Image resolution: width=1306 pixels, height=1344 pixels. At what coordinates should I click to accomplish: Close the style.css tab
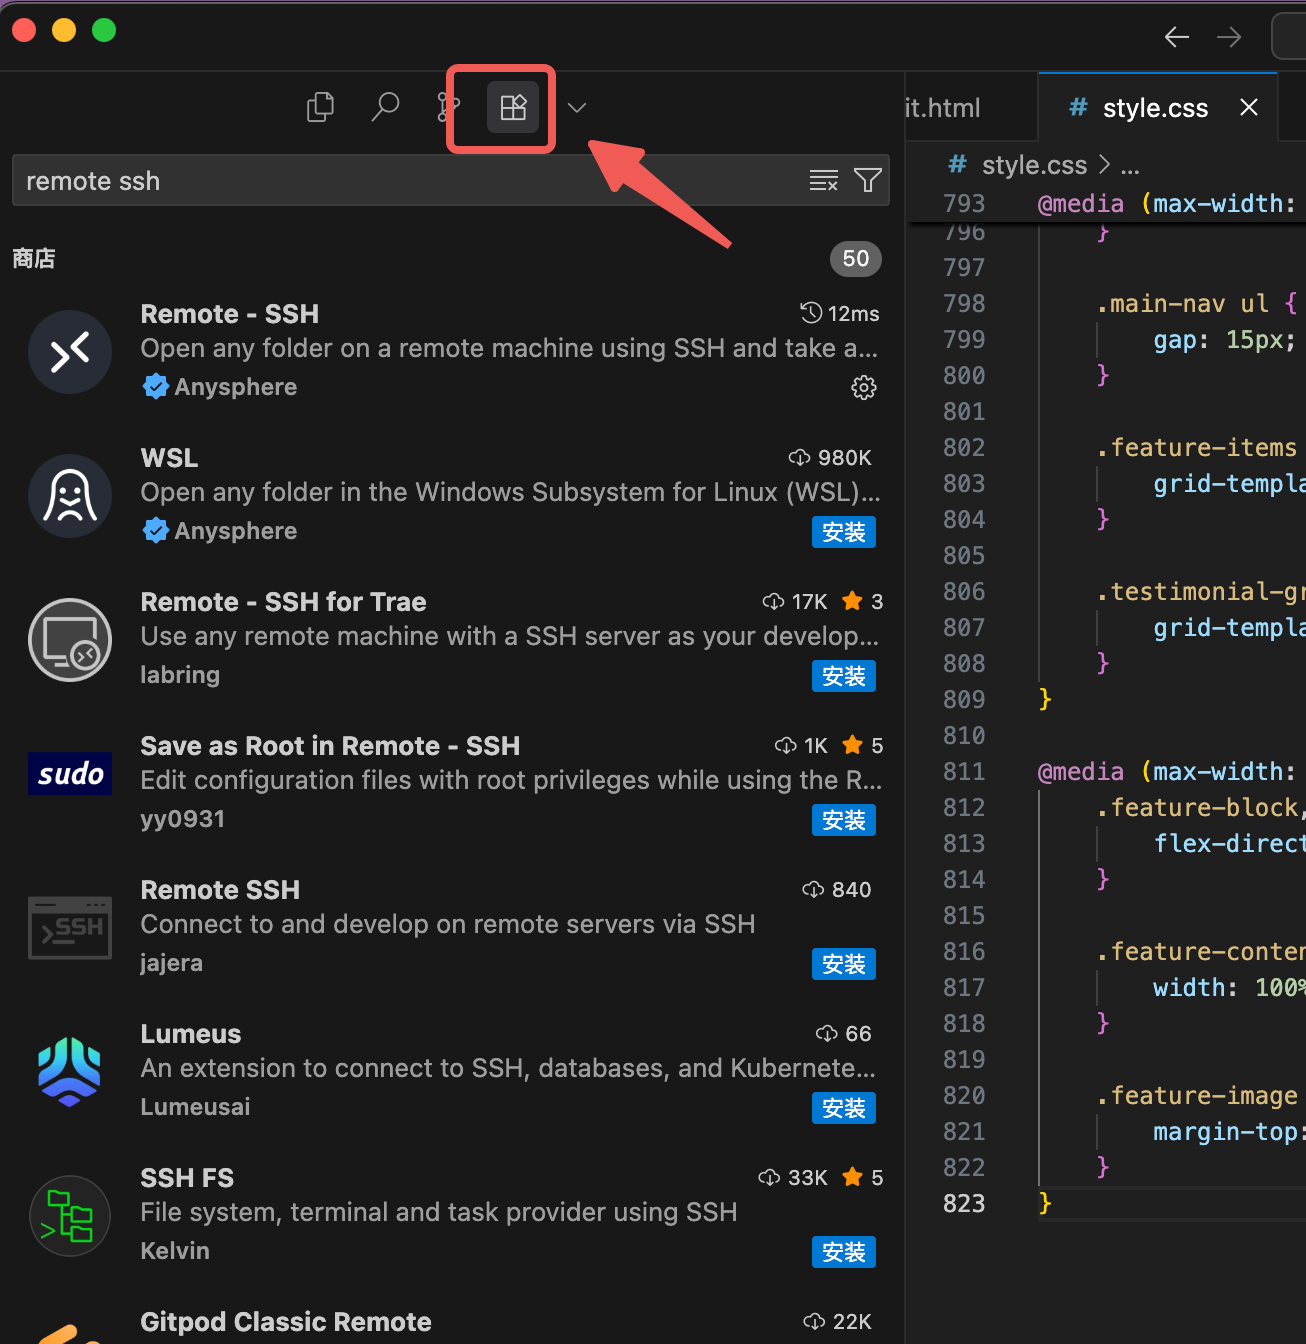tap(1249, 107)
